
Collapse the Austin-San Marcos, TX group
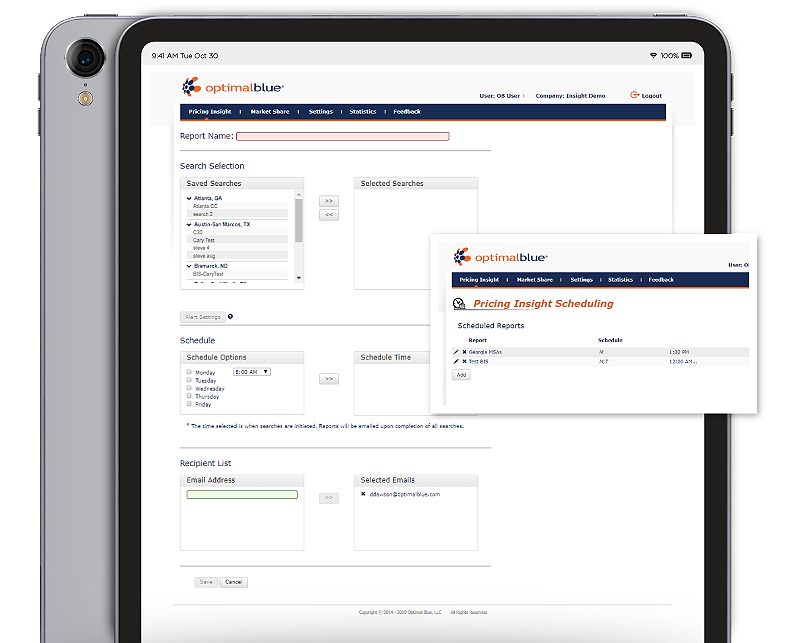click(189, 224)
